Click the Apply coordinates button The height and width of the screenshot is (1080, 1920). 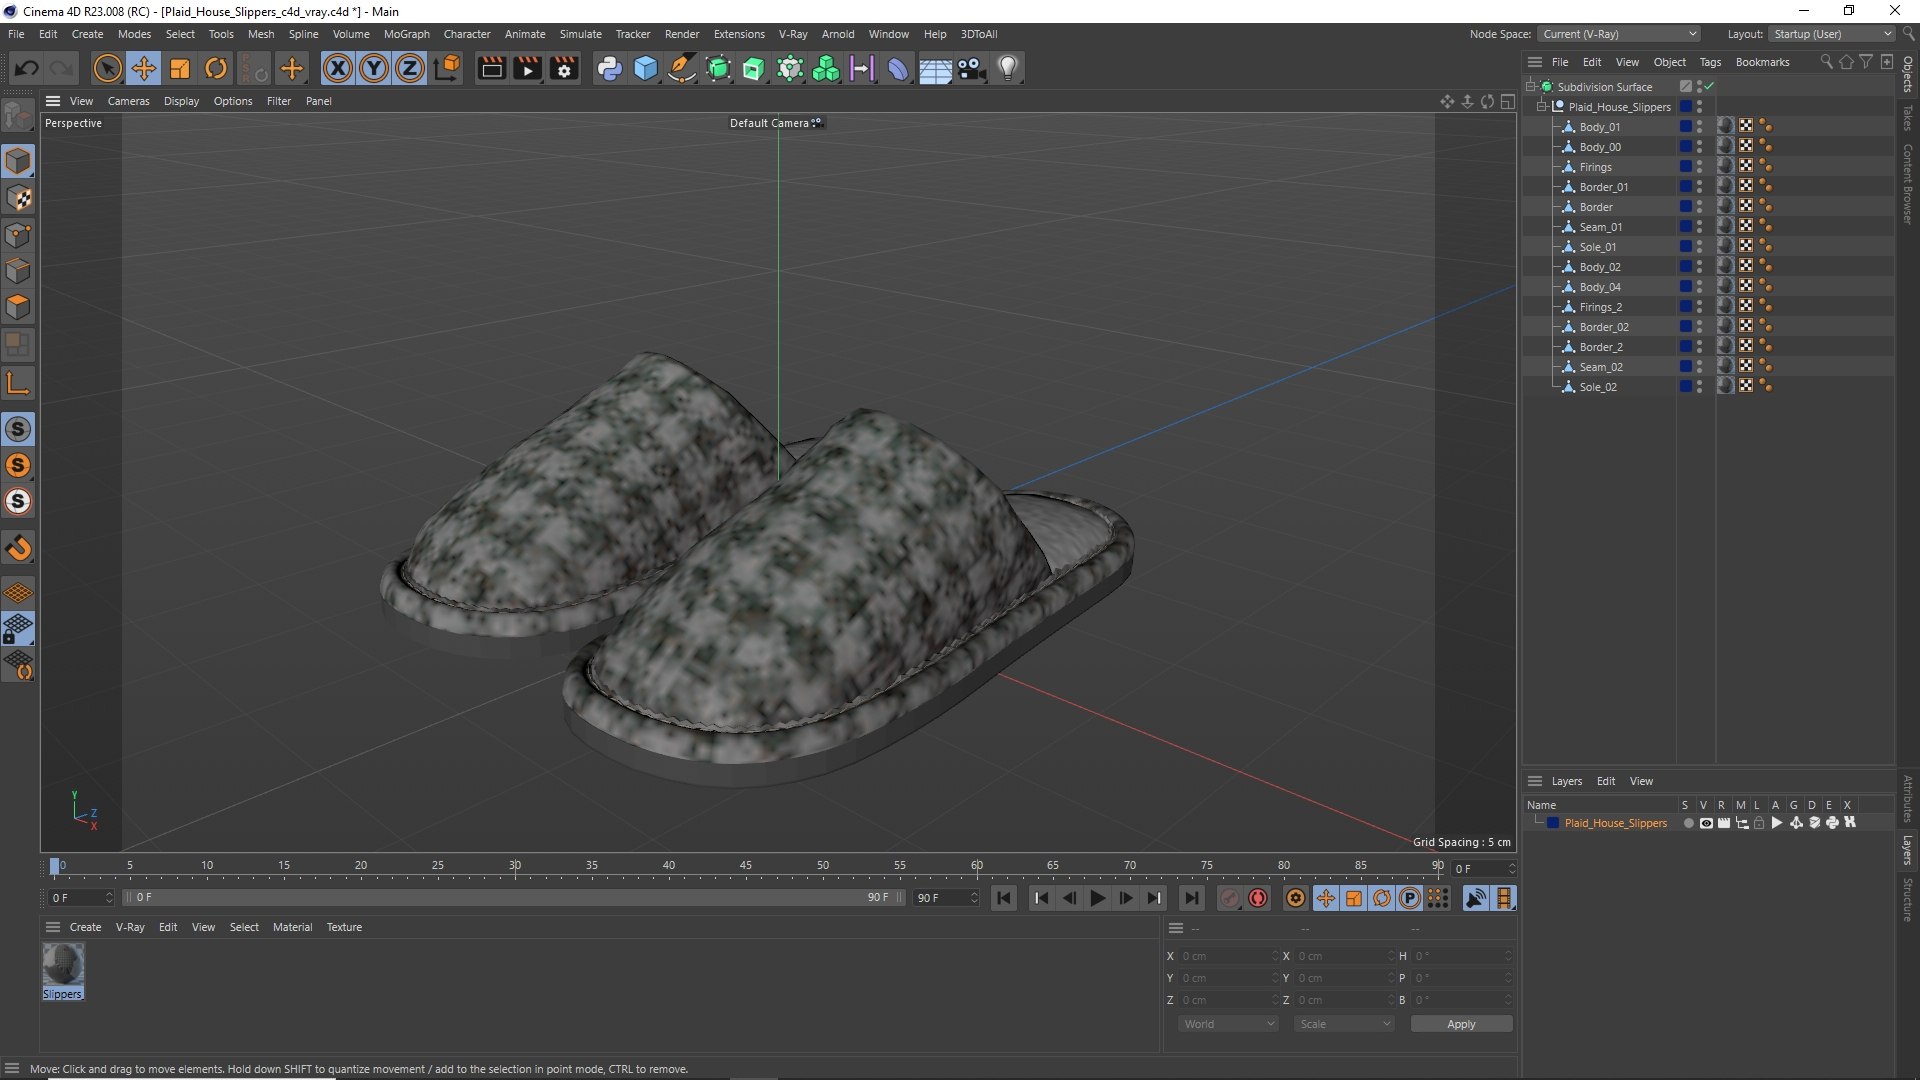(x=1461, y=1024)
